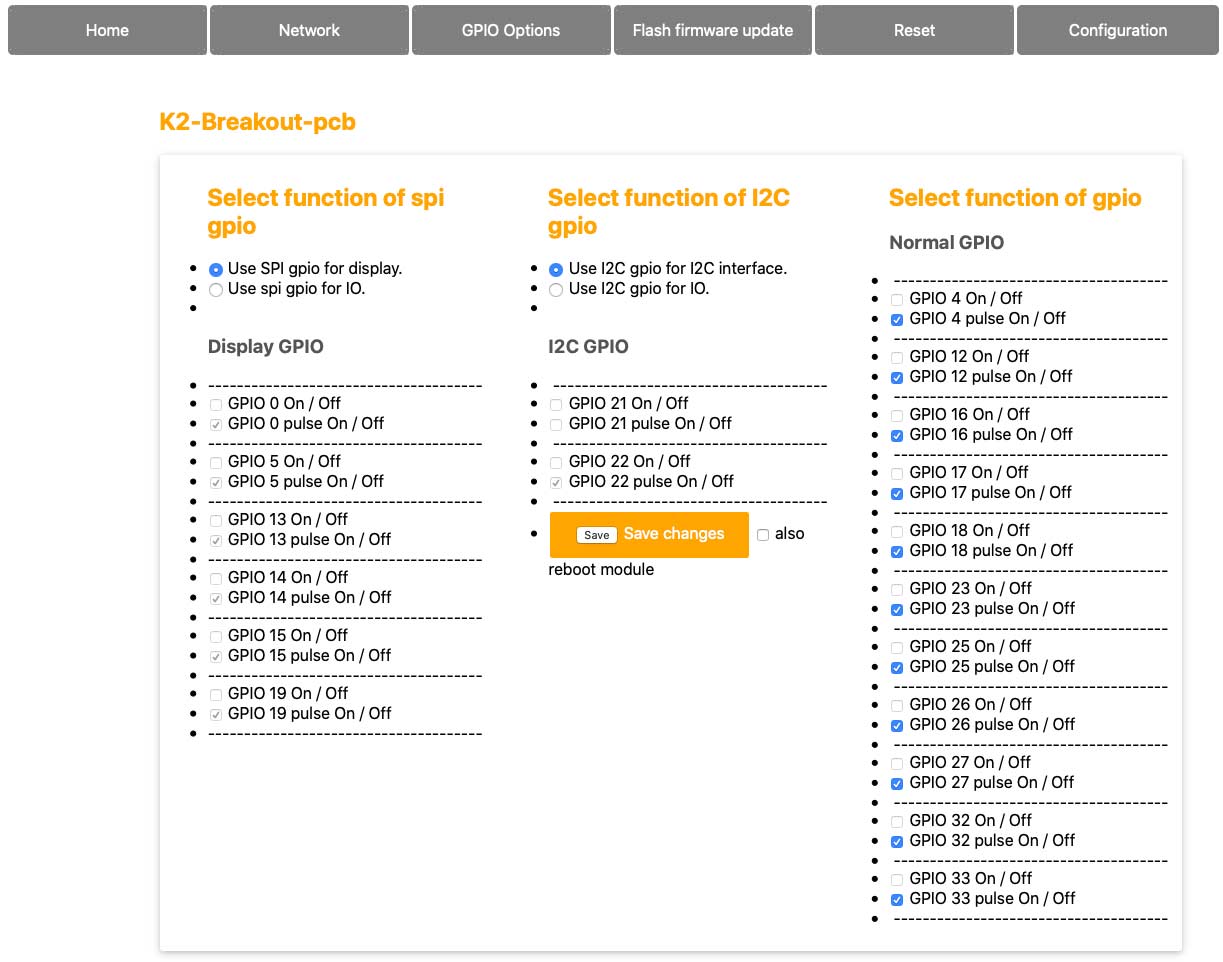The width and height of the screenshot is (1223, 962).
Task: Uncheck GPIO 17 pulse On / Off
Action: pyautogui.click(x=896, y=493)
